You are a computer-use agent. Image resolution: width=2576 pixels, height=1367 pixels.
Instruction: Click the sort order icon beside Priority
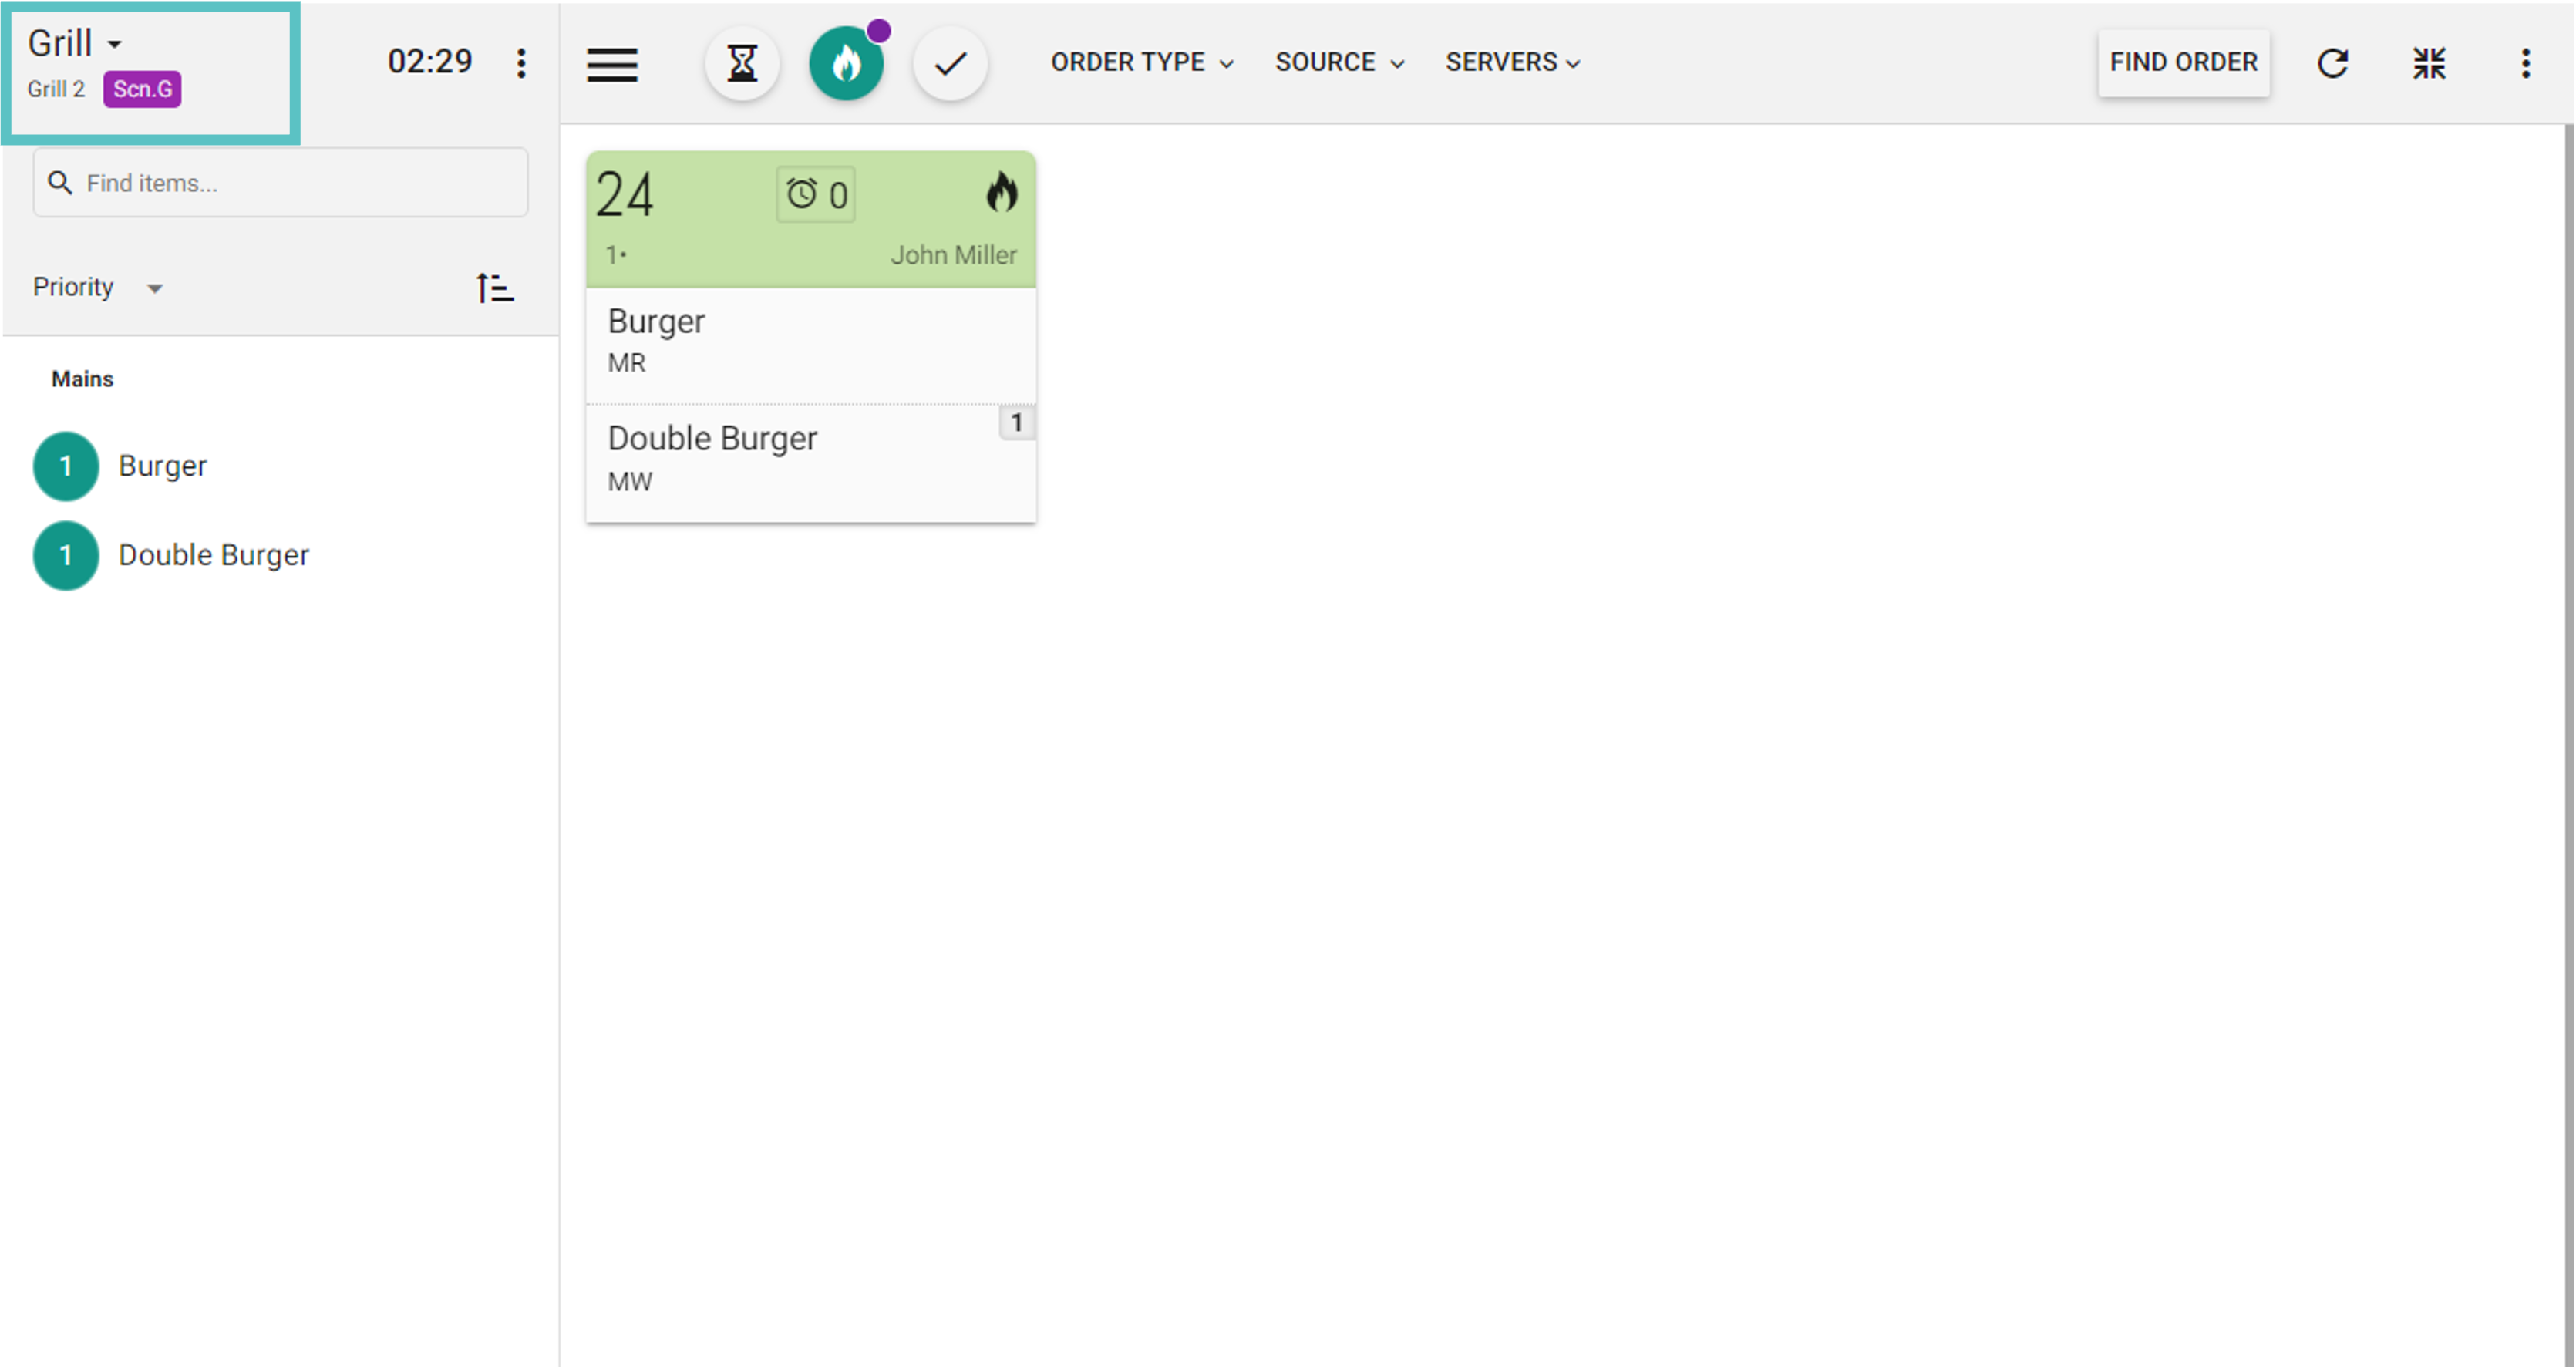(x=495, y=288)
